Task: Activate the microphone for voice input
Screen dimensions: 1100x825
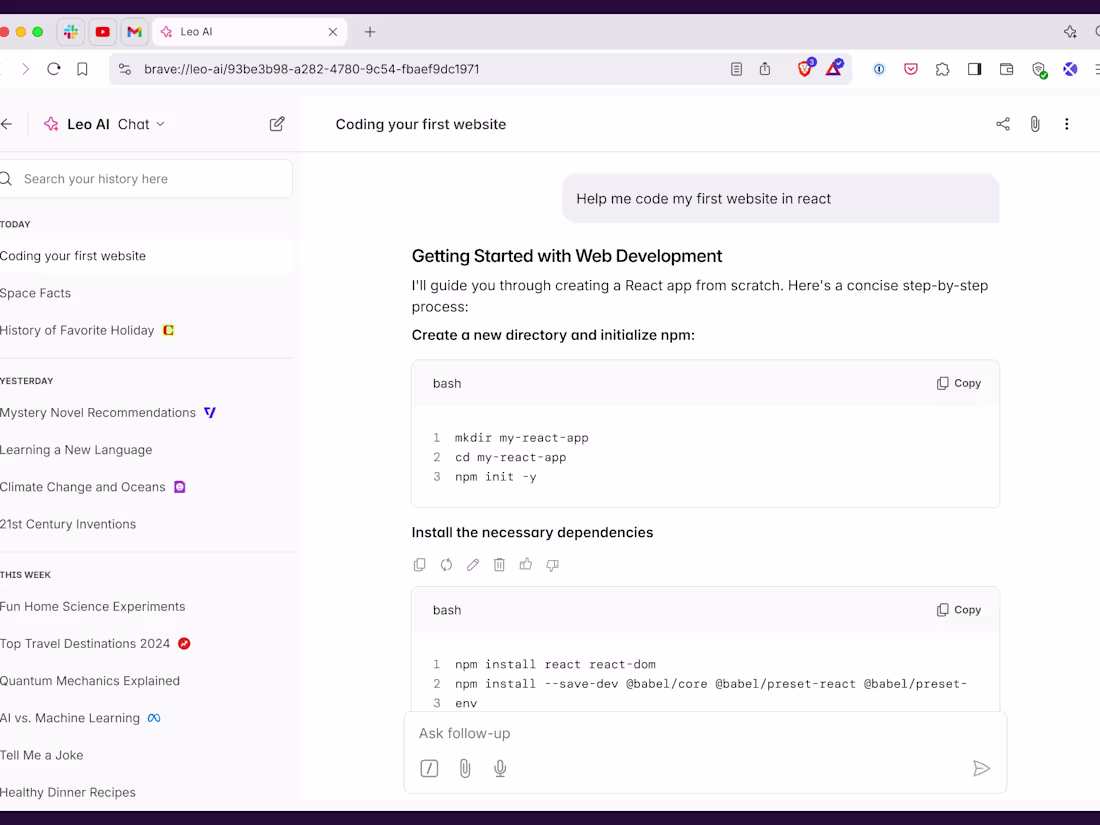Action: coord(500,768)
